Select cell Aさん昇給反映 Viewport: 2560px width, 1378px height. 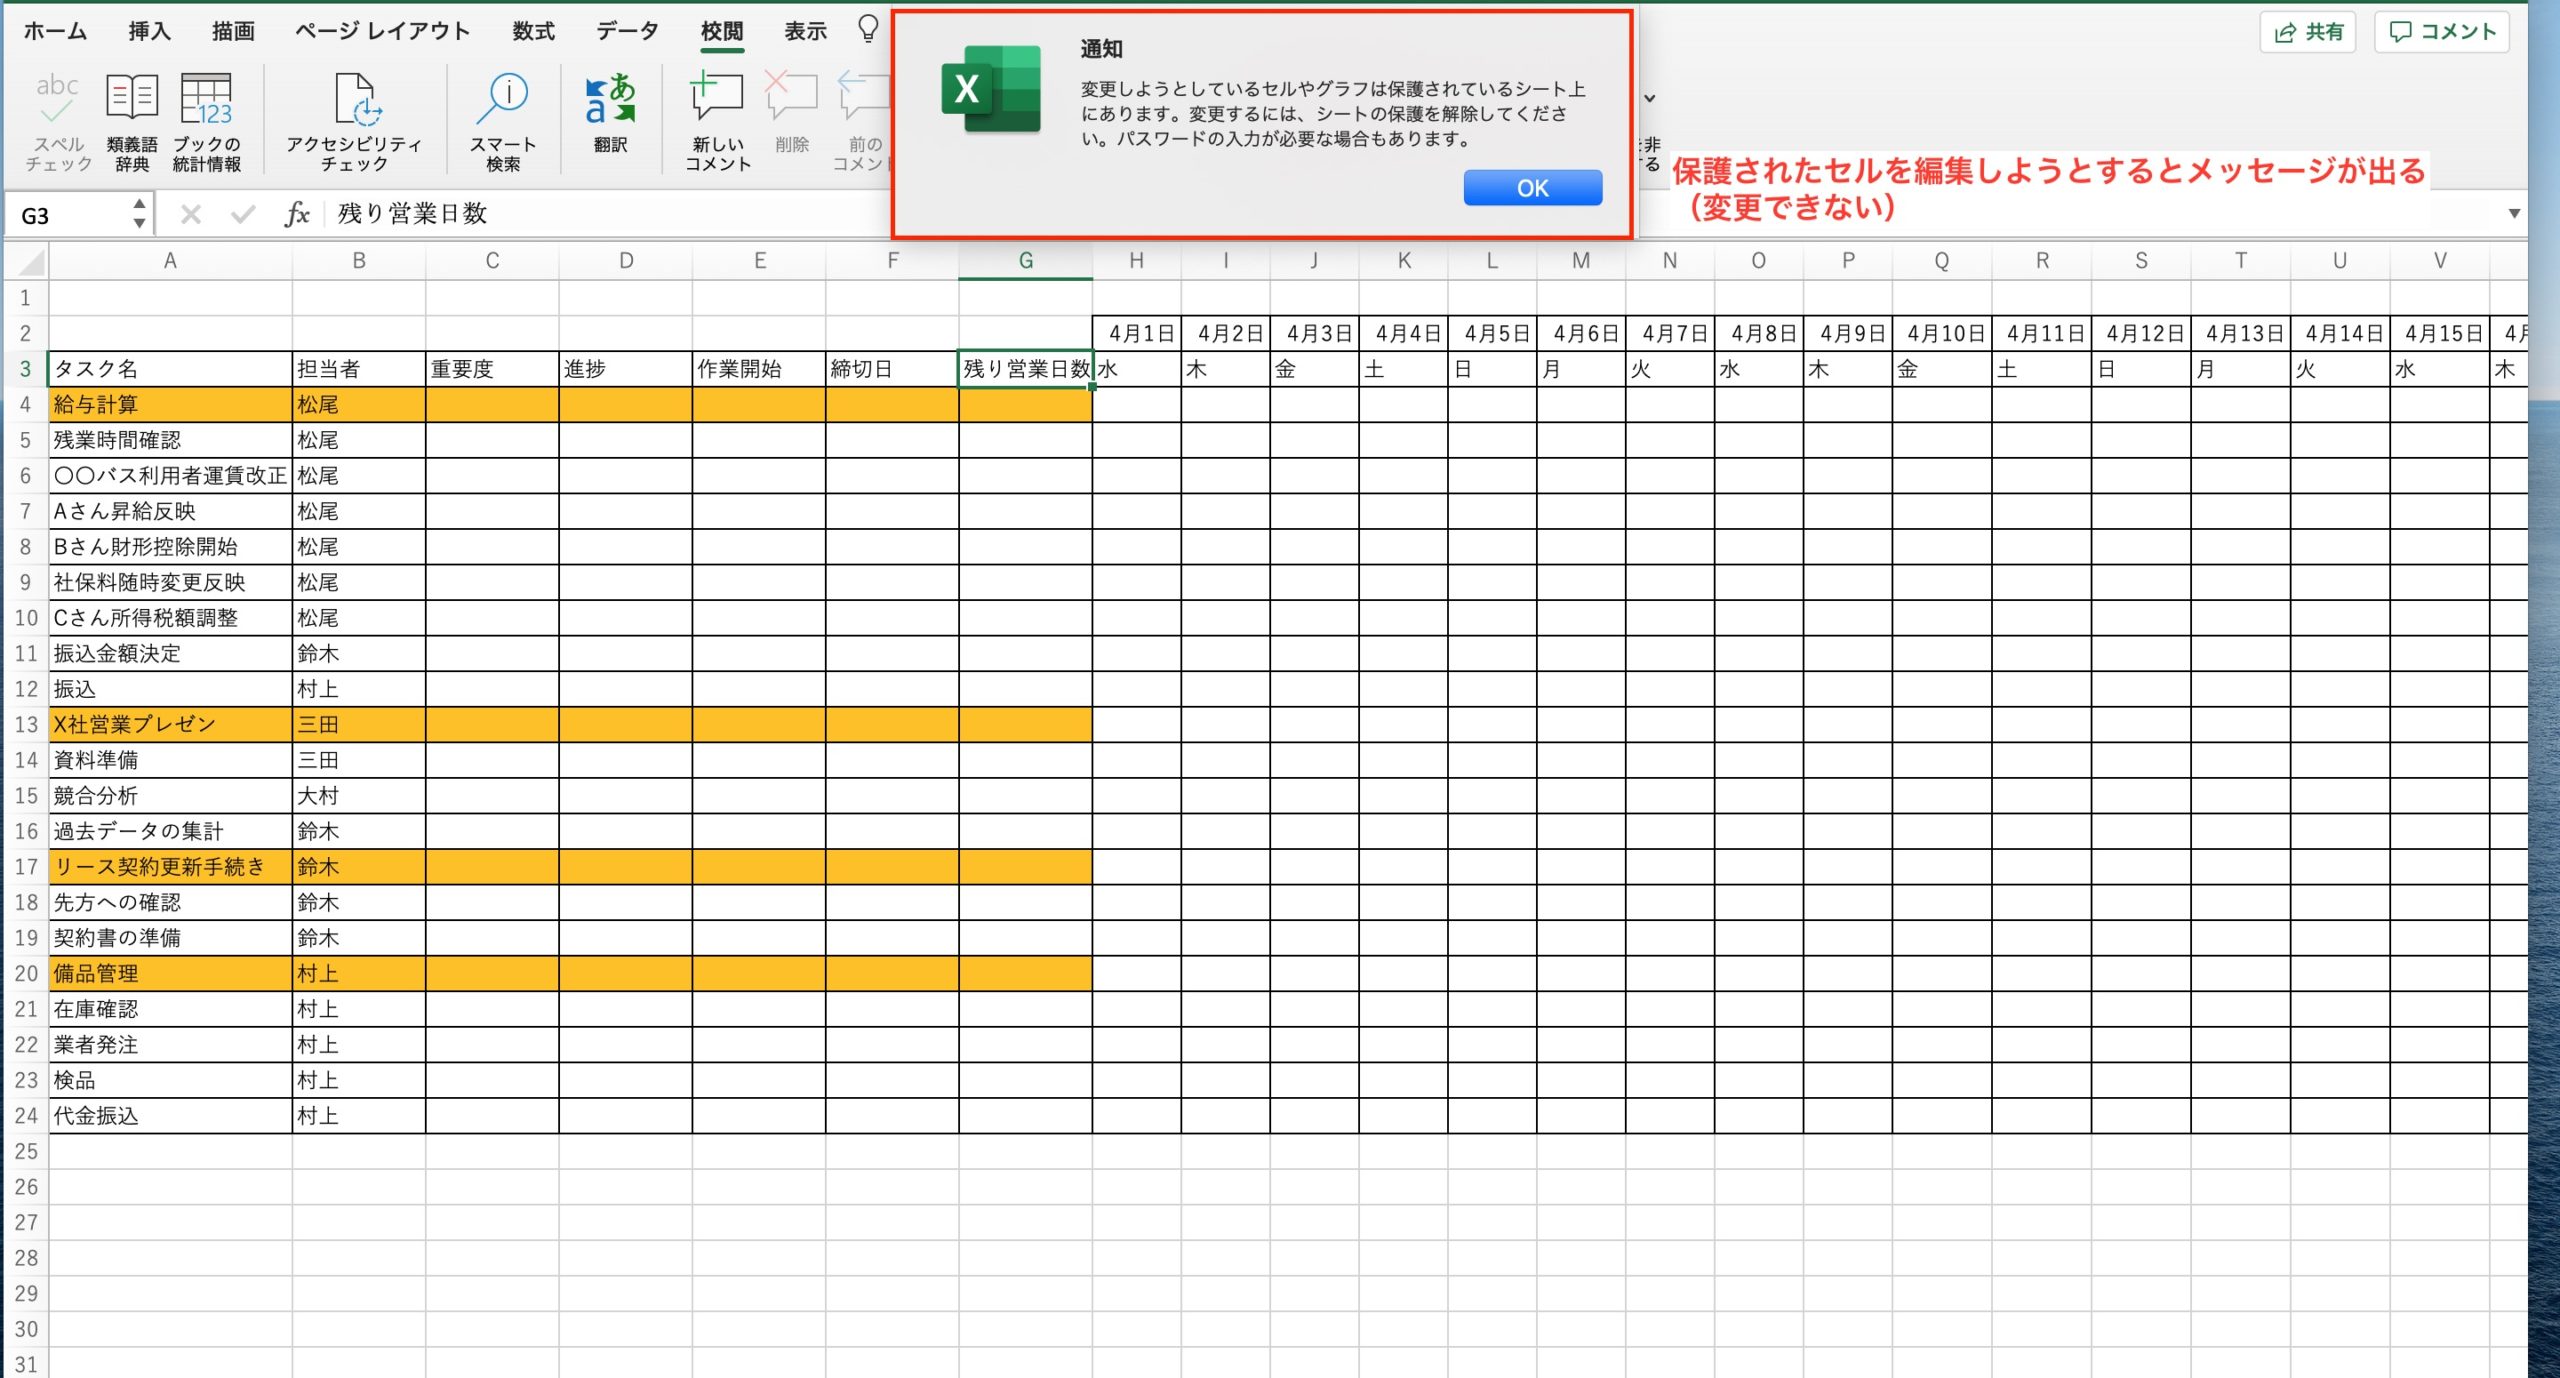[x=170, y=511]
